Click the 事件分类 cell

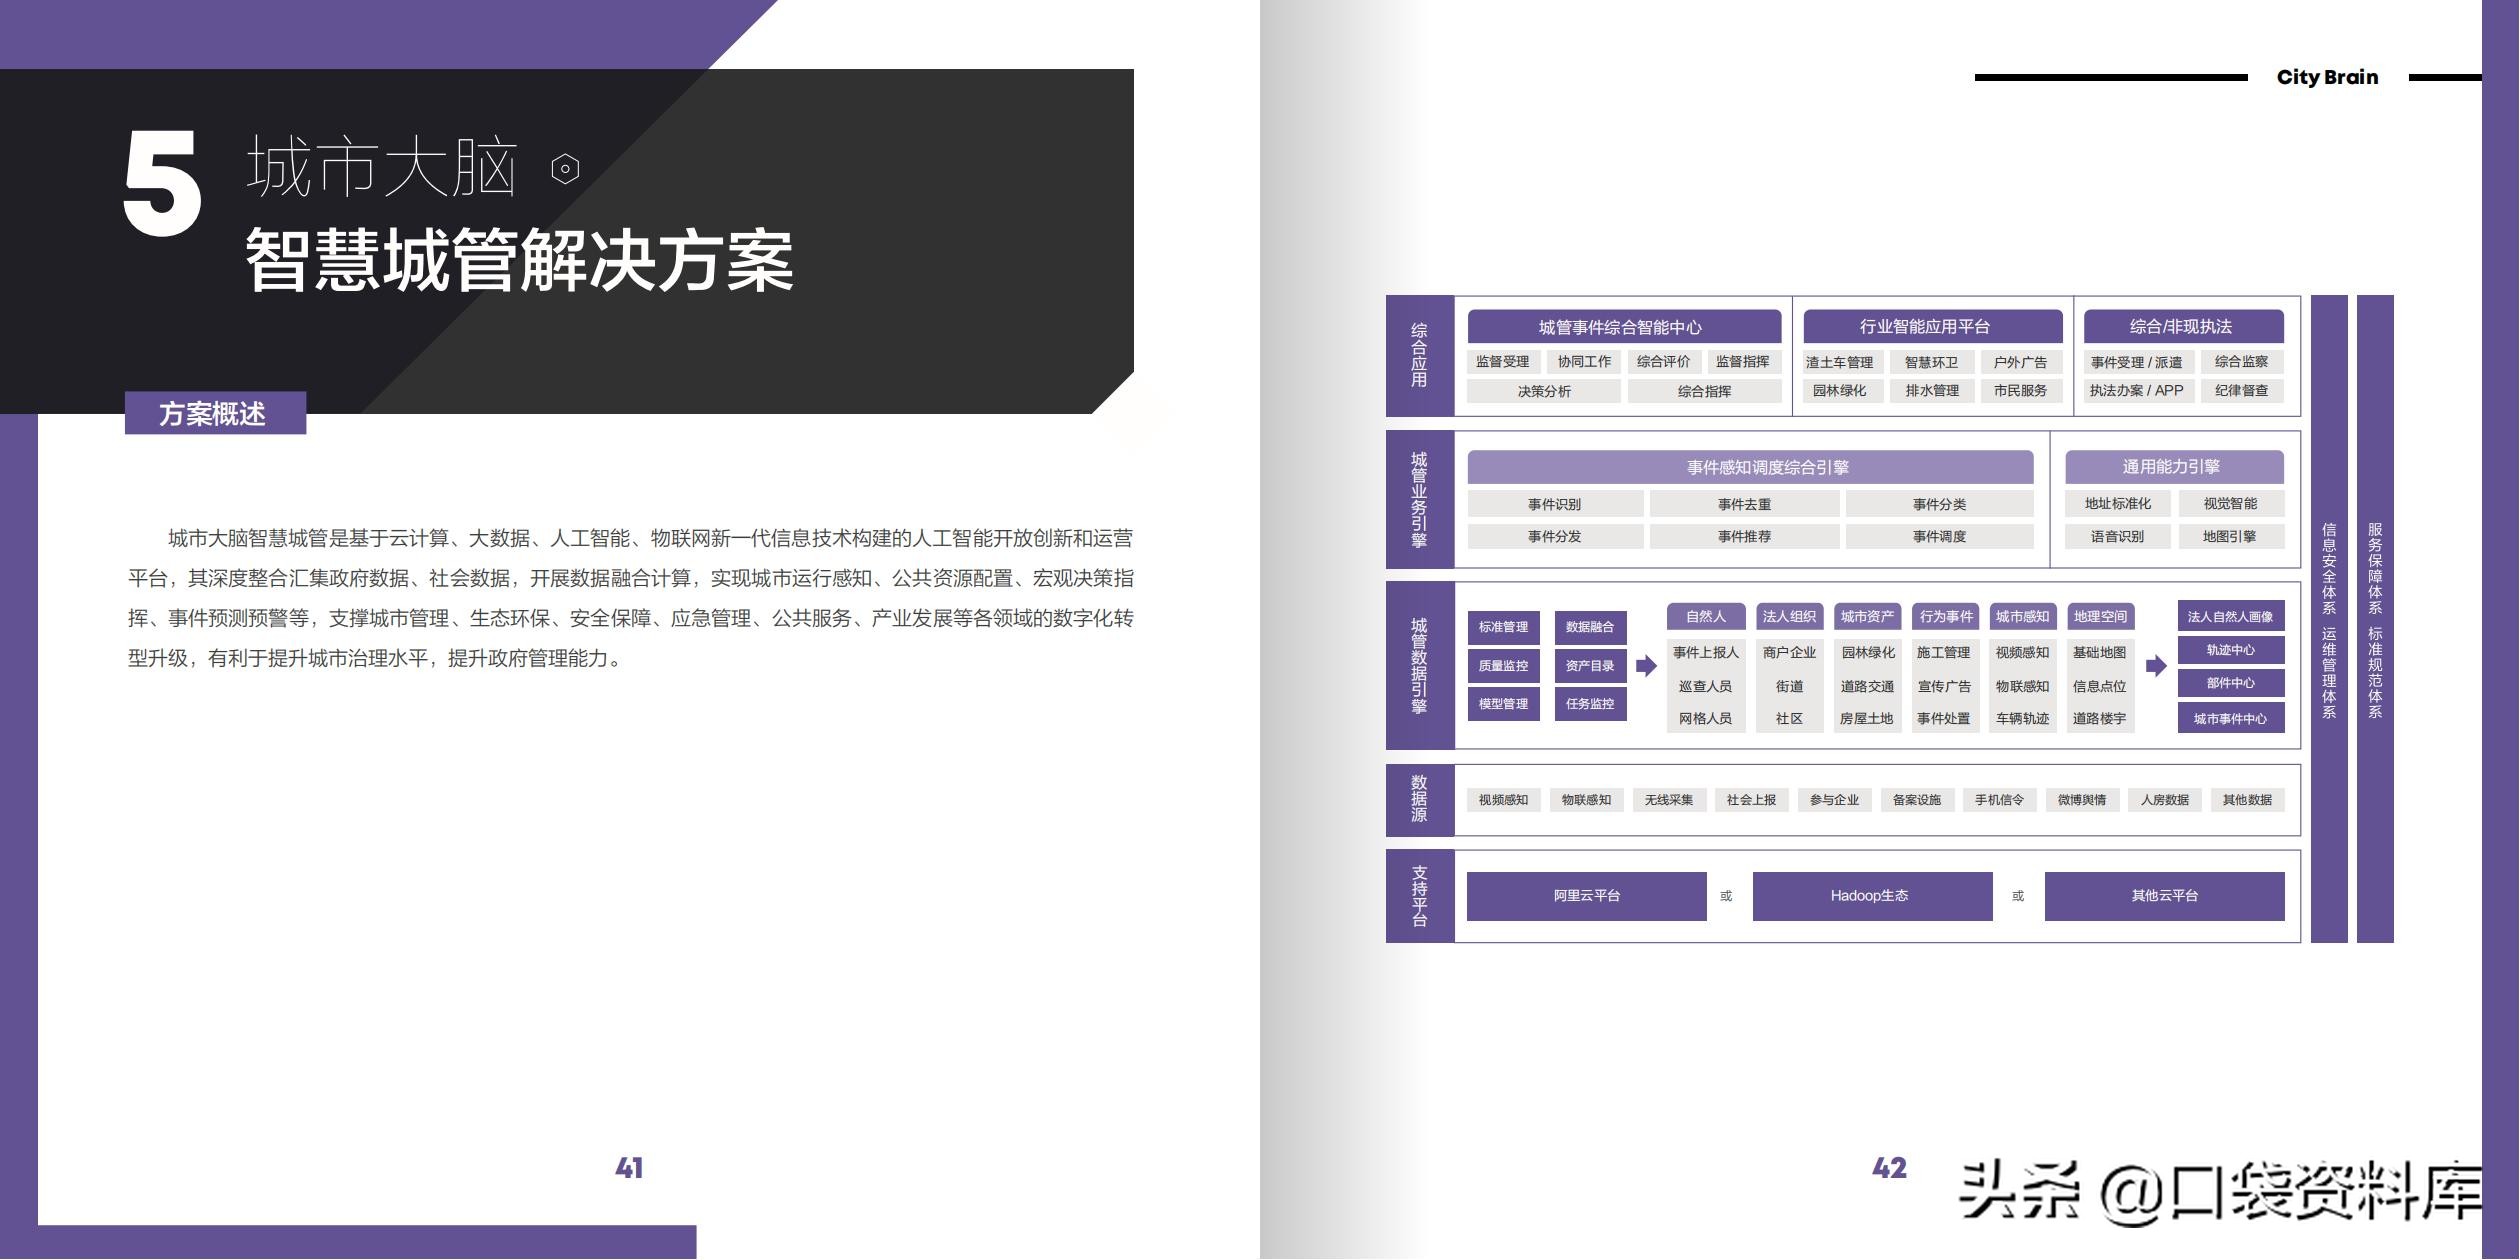pyautogui.click(x=1940, y=504)
